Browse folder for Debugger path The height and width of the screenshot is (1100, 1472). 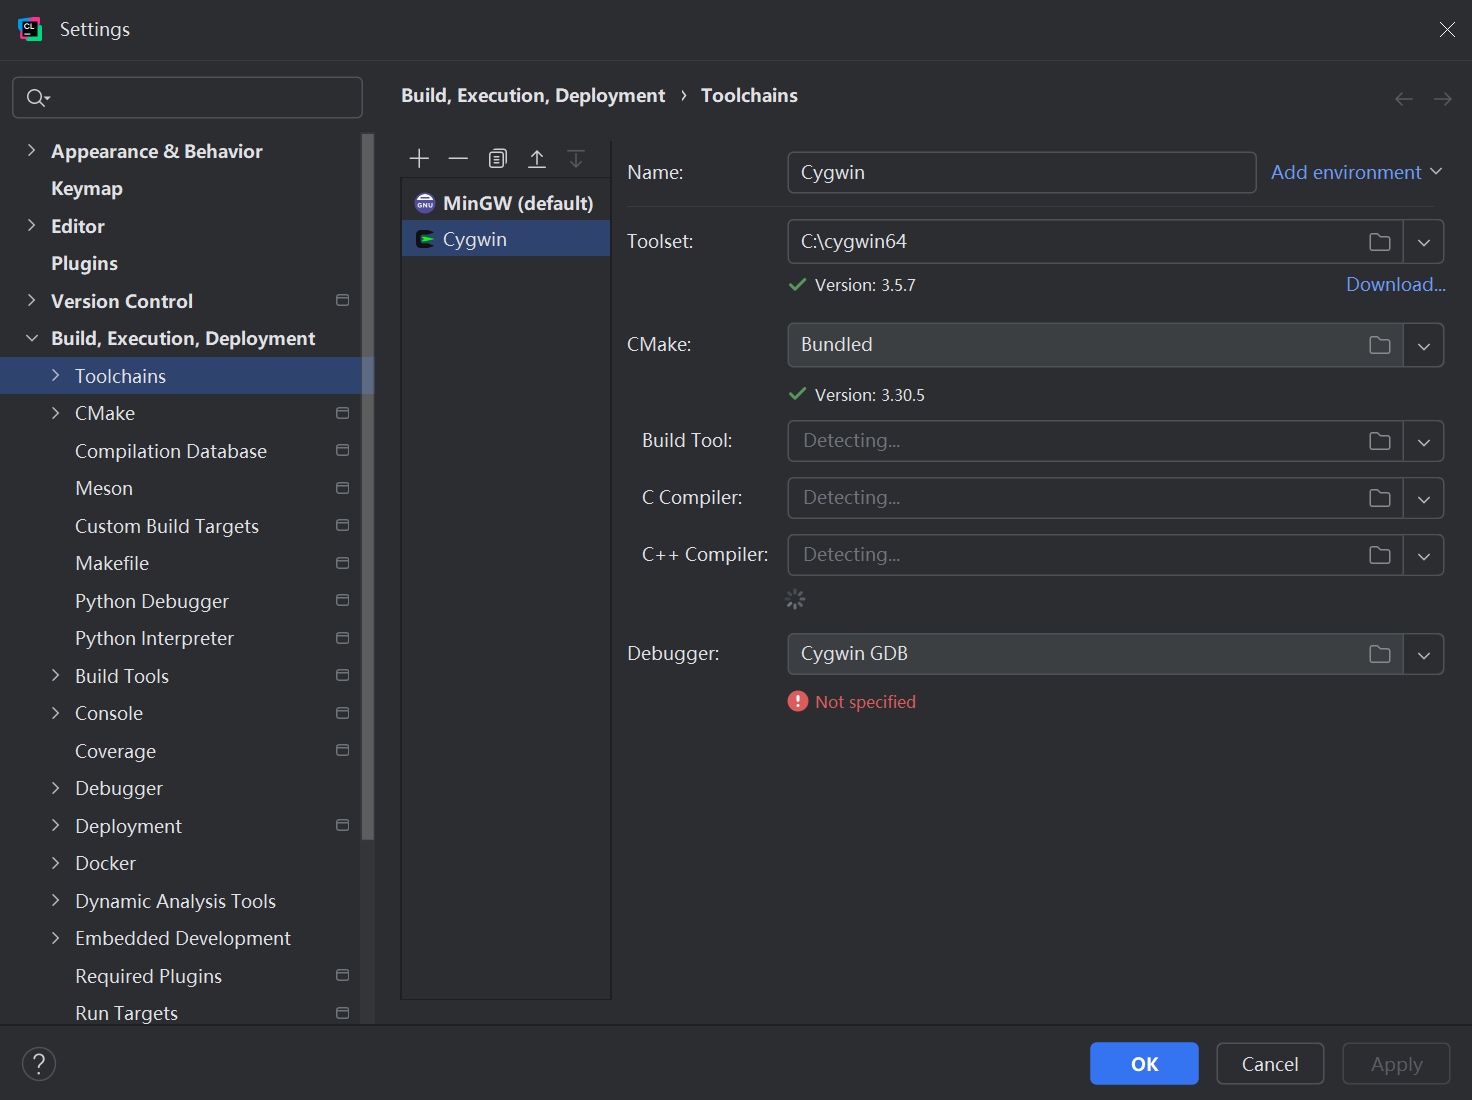point(1379,654)
